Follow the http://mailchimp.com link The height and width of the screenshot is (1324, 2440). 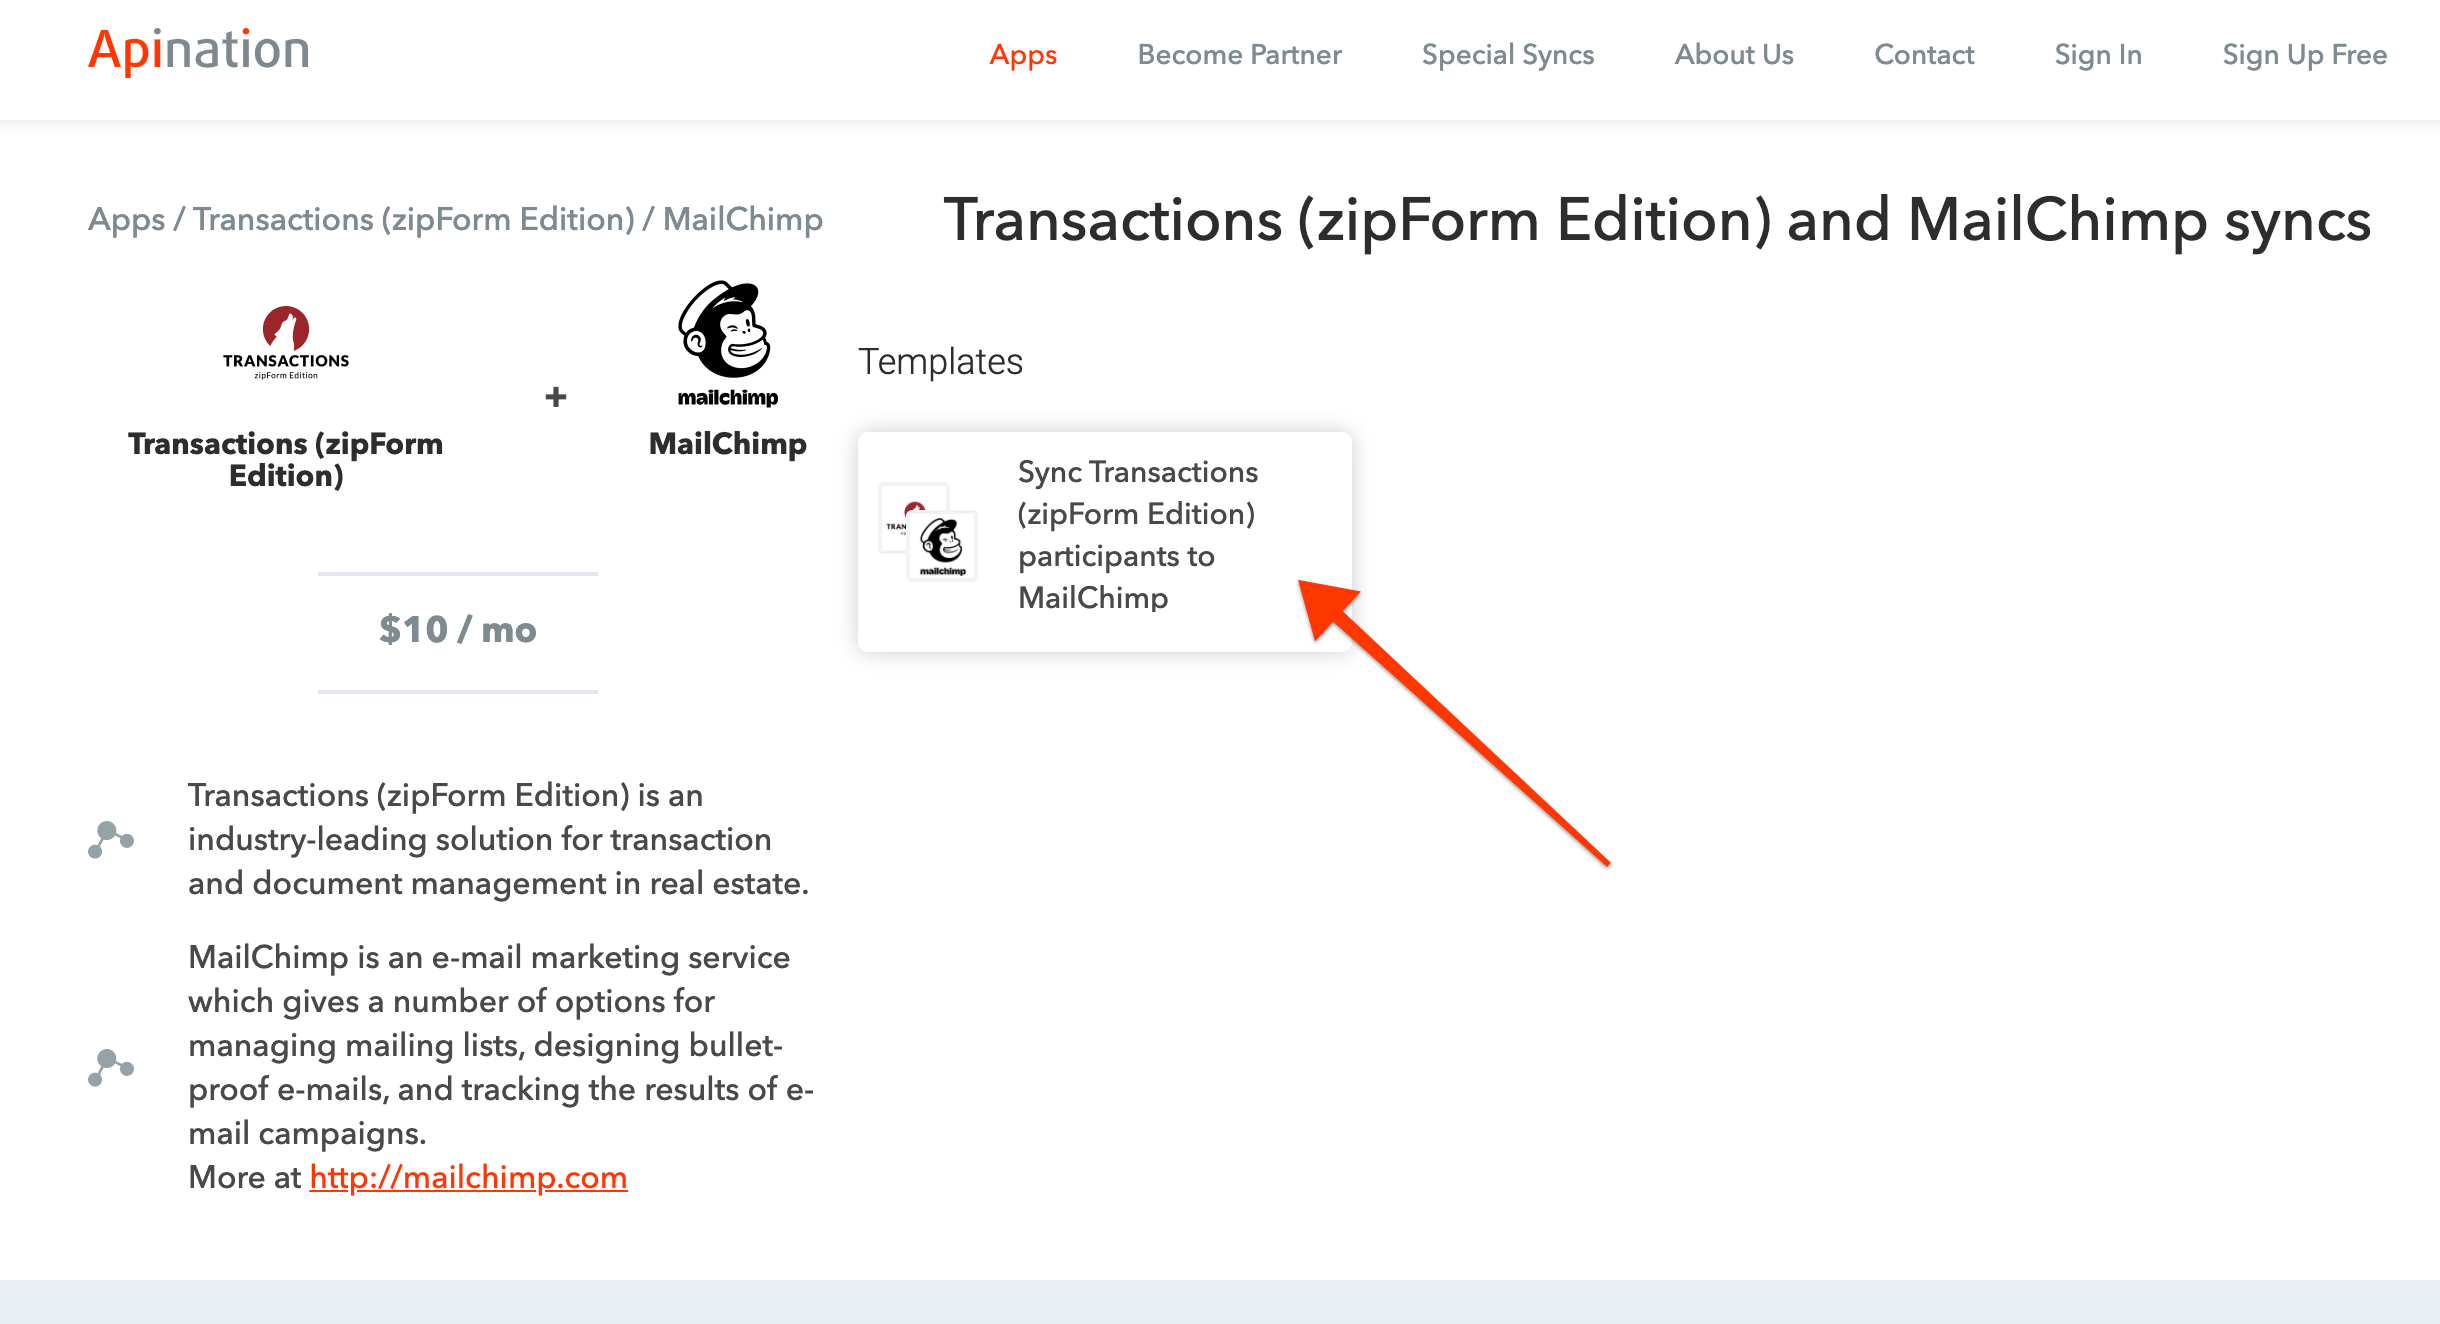point(468,1177)
